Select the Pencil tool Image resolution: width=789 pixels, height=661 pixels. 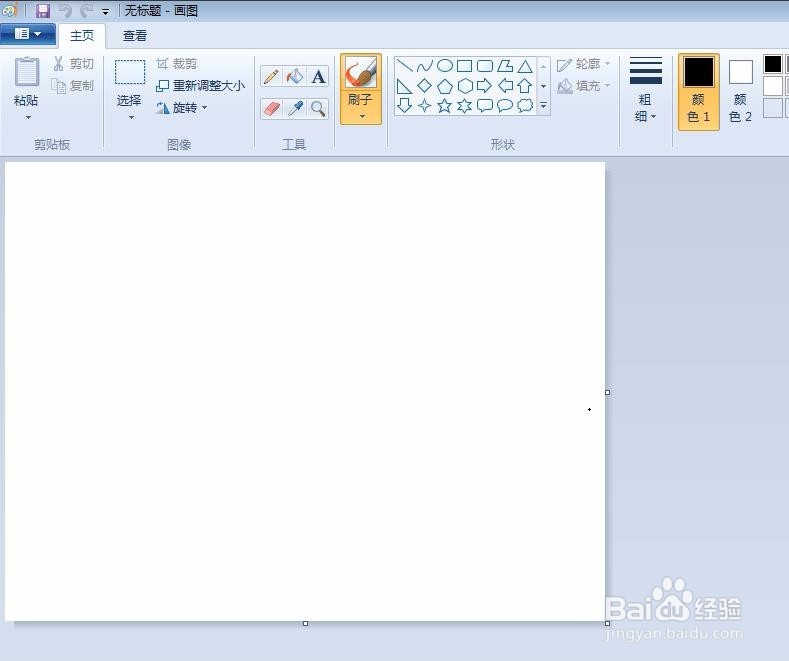click(271, 77)
